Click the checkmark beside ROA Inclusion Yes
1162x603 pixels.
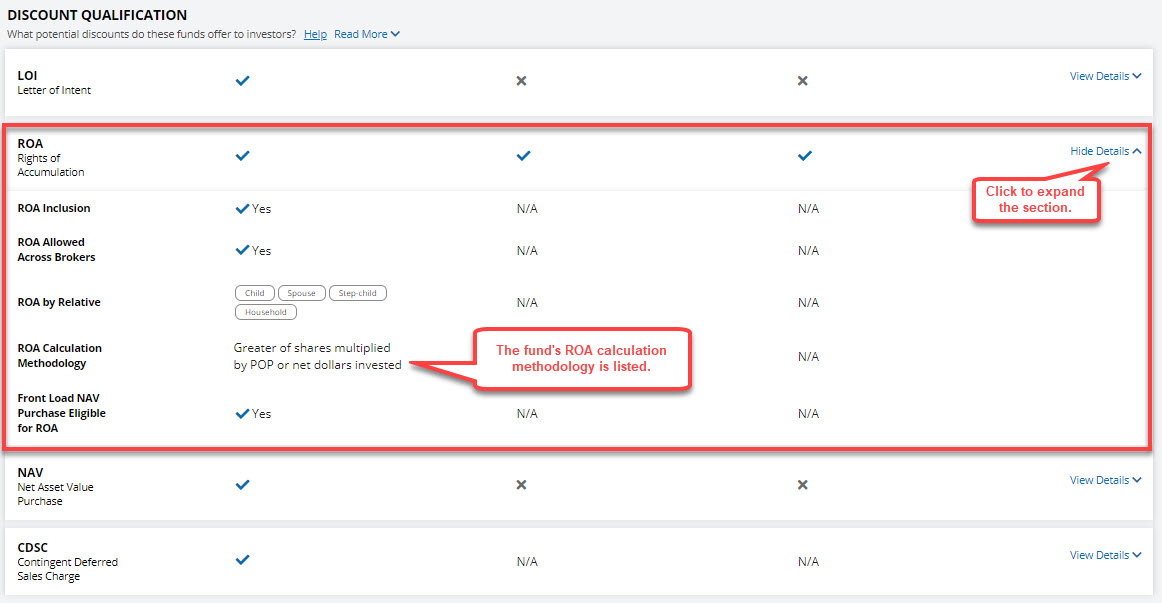240,208
